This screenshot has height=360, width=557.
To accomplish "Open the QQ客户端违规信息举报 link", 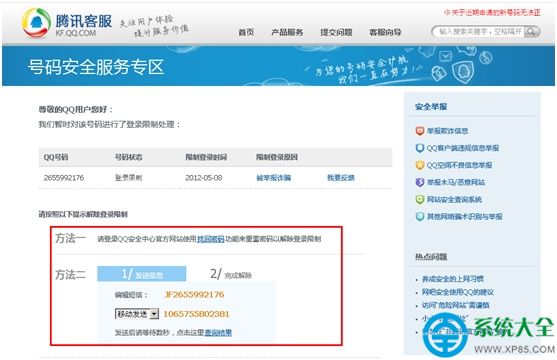I will coord(463,148).
